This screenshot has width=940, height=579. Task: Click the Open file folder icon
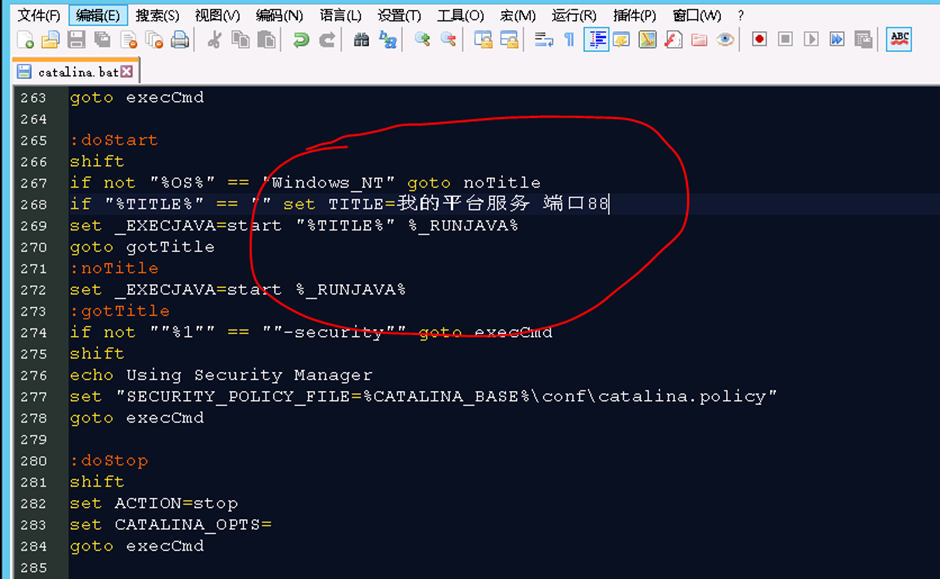click(50, 40)
